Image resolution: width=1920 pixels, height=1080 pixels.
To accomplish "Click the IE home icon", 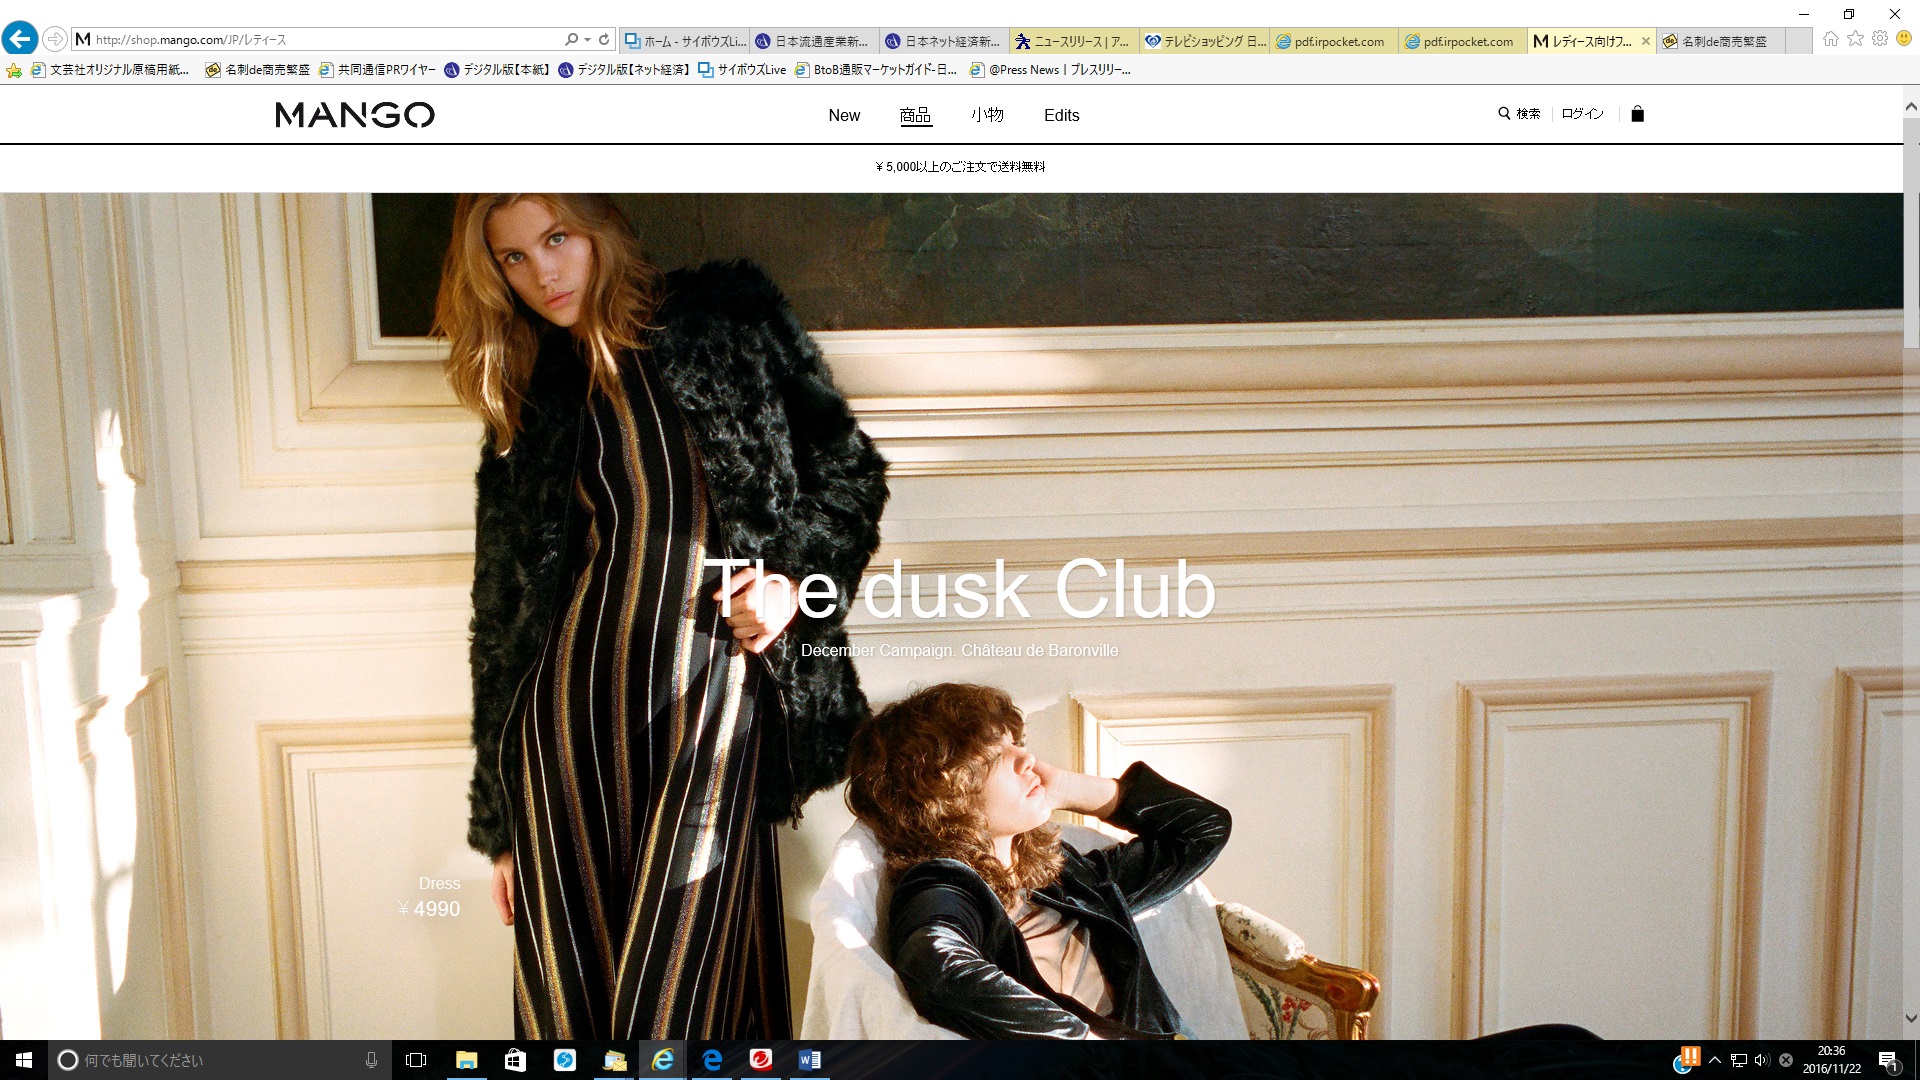I will pos(1831,39).
